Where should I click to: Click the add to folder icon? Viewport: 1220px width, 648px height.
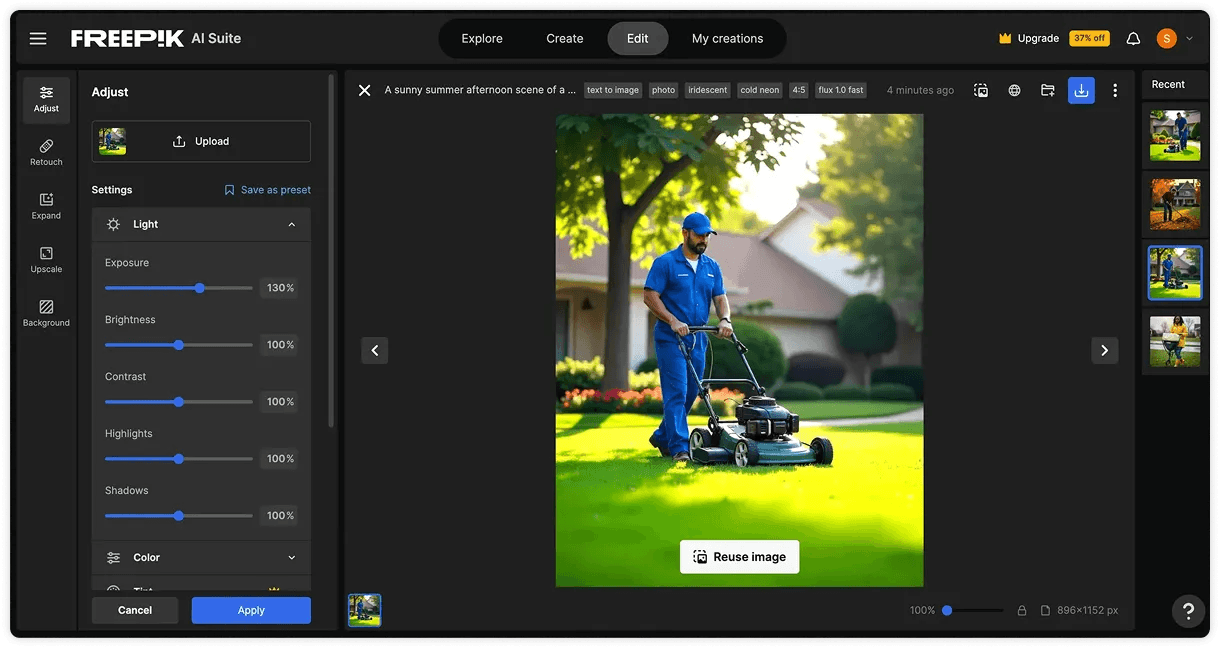pos(1047,90)
